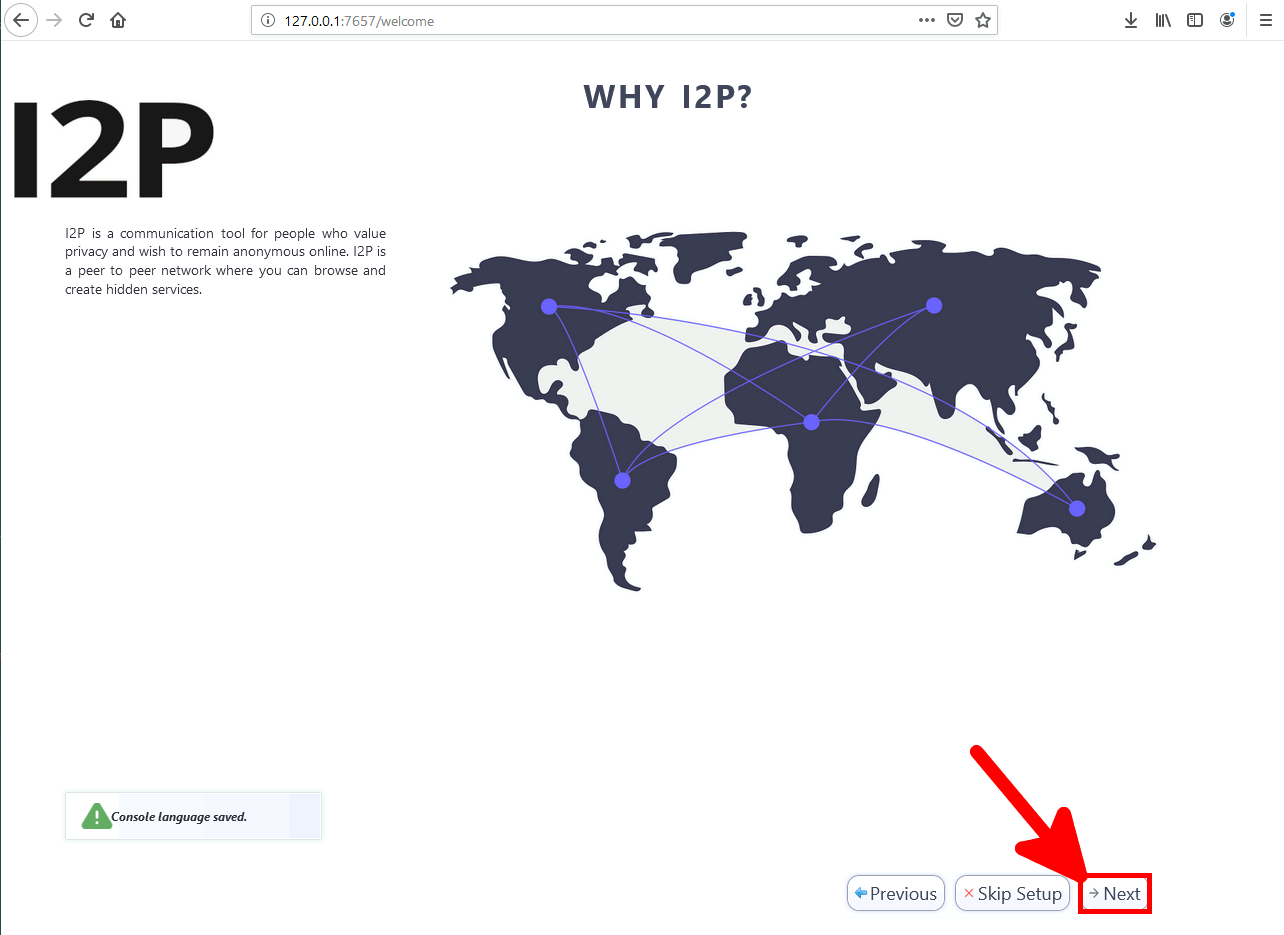Click the green warning triangle icon
Screen dimensions: 1284x935
click(x=96, y=816)
